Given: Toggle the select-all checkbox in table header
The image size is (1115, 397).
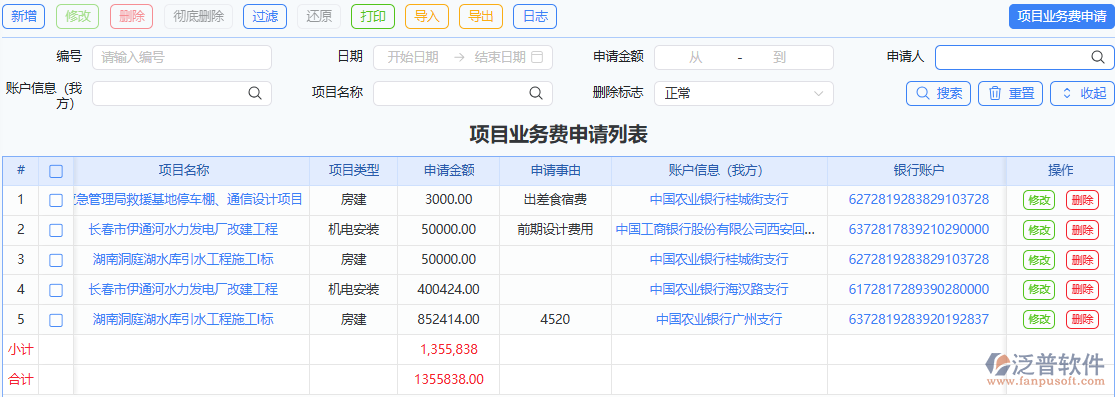Looking at the screenshot, I should 56,171.
